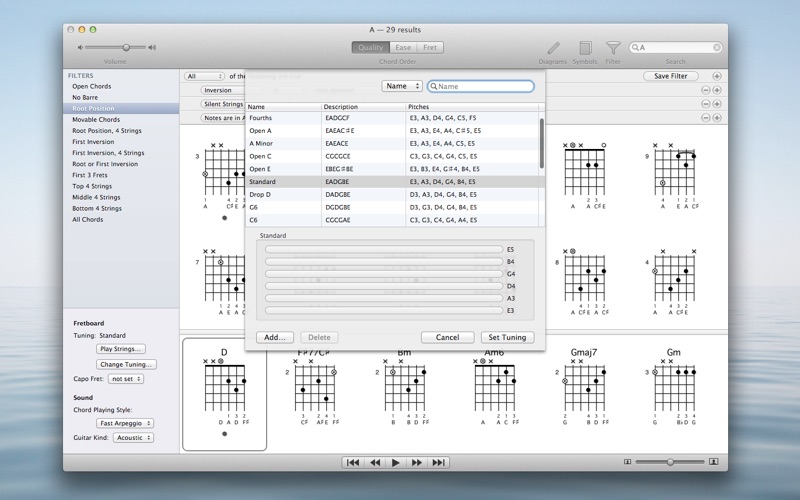Select the Gmaj7 chord diagram
Viewport: 800px width, 500px height.
coord(584,389)
